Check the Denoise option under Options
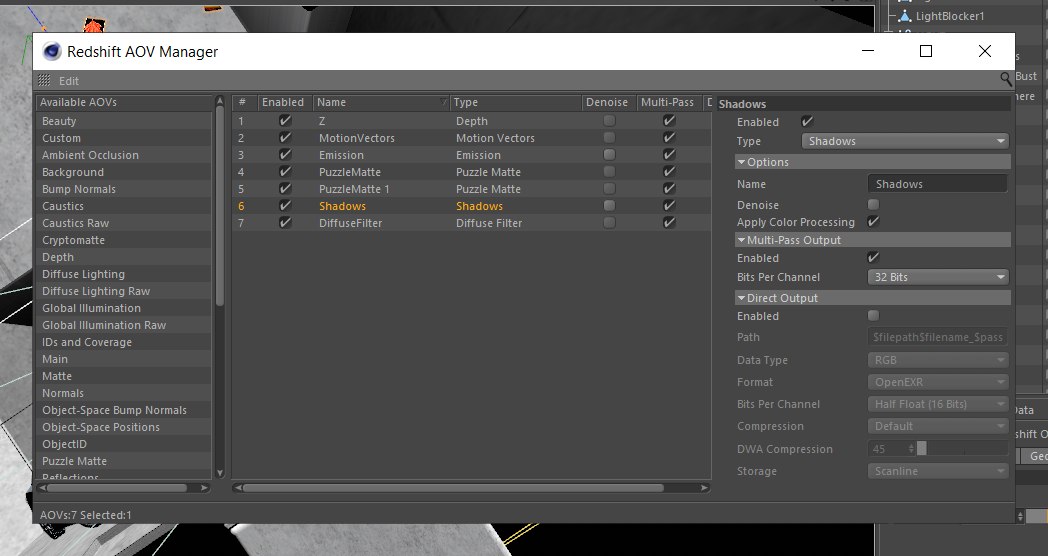This screenshot has height=556, width=1048. click(873, 204)
